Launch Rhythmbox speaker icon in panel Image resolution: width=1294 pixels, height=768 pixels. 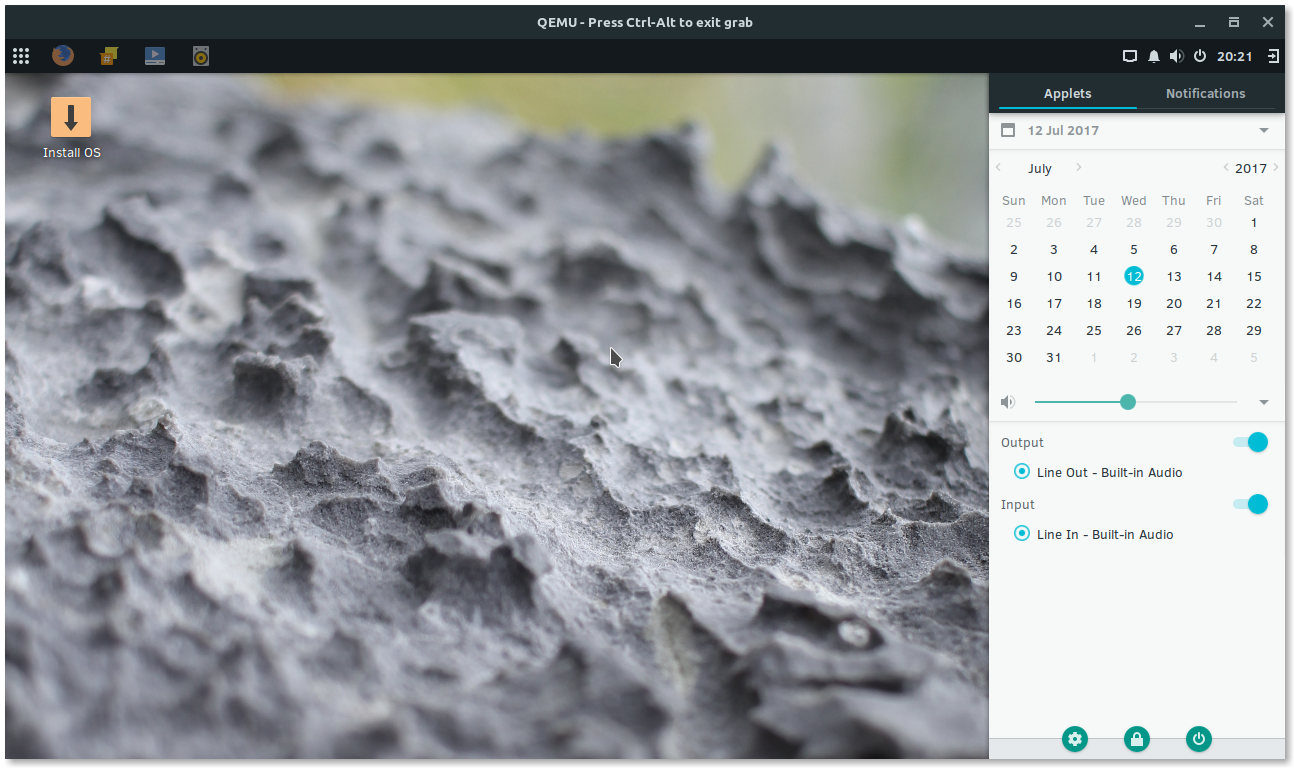tap(201, 56)
